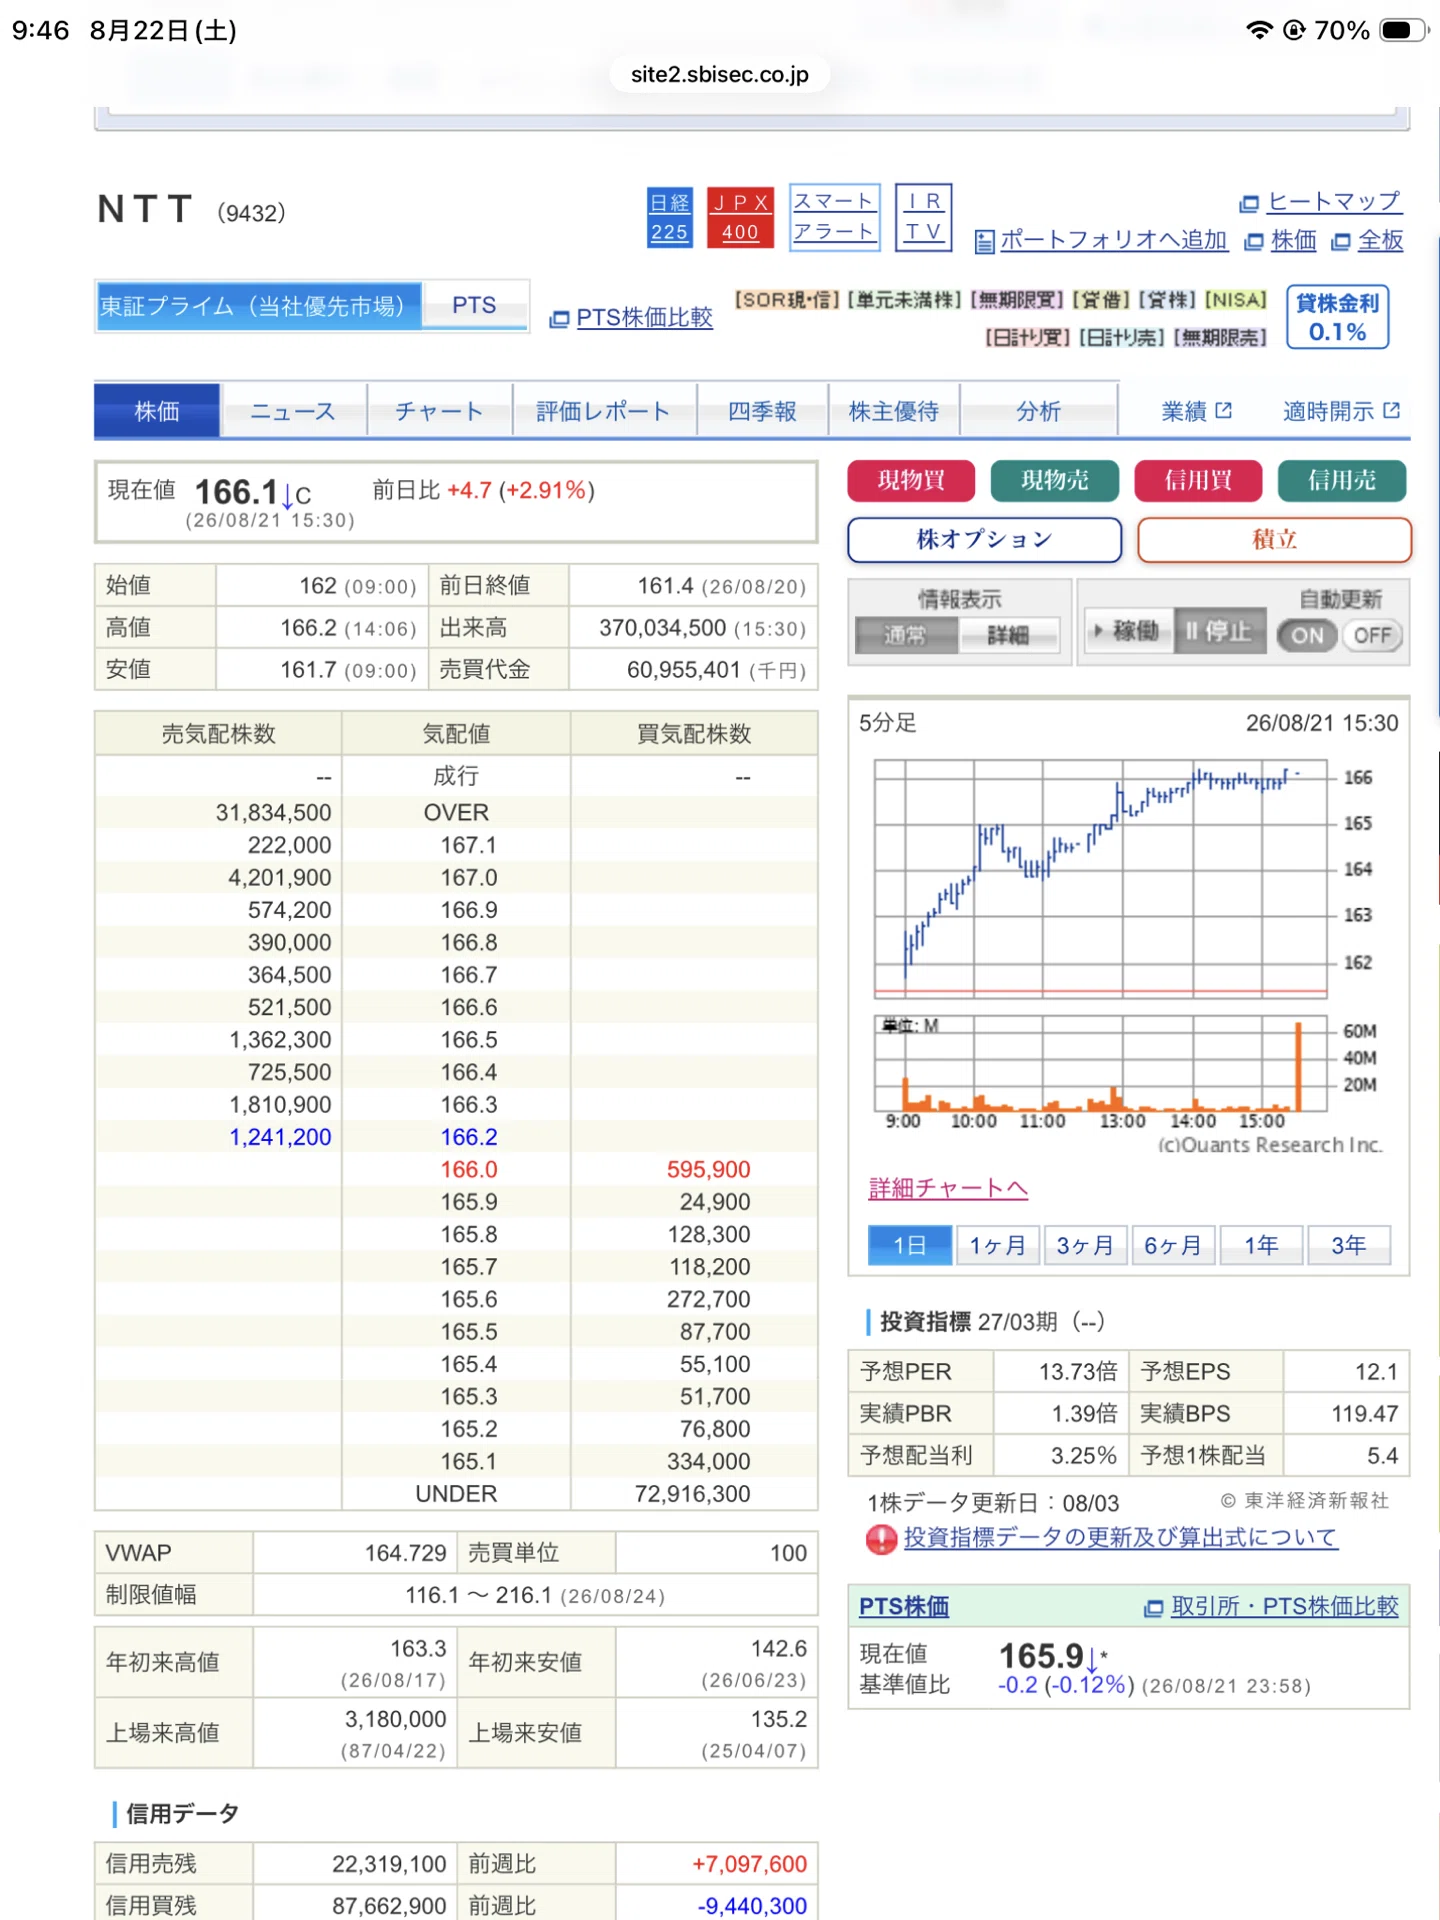1440x1920 pixels.
Task: Select 6ヶ月 chart period
Action: click(x=1173, y=1246)
